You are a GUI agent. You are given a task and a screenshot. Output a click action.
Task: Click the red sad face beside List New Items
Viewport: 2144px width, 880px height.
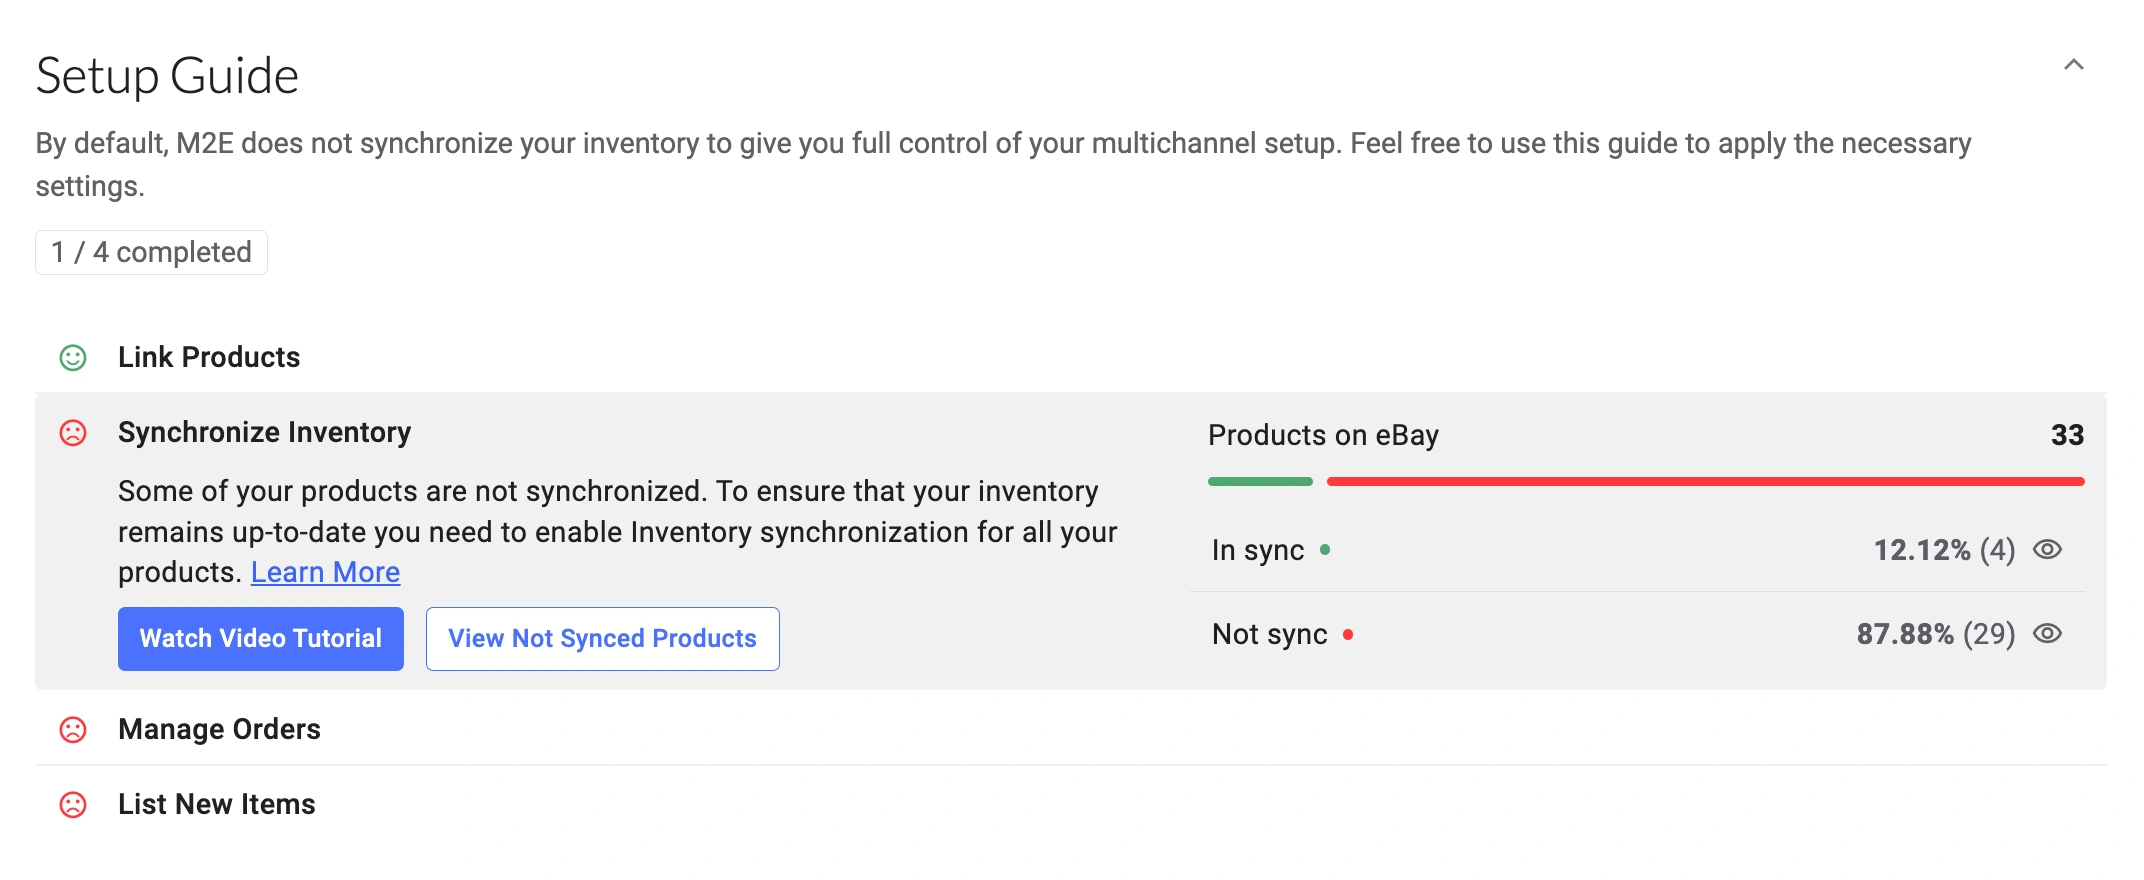pyautogui.click(x=73, y=805)
